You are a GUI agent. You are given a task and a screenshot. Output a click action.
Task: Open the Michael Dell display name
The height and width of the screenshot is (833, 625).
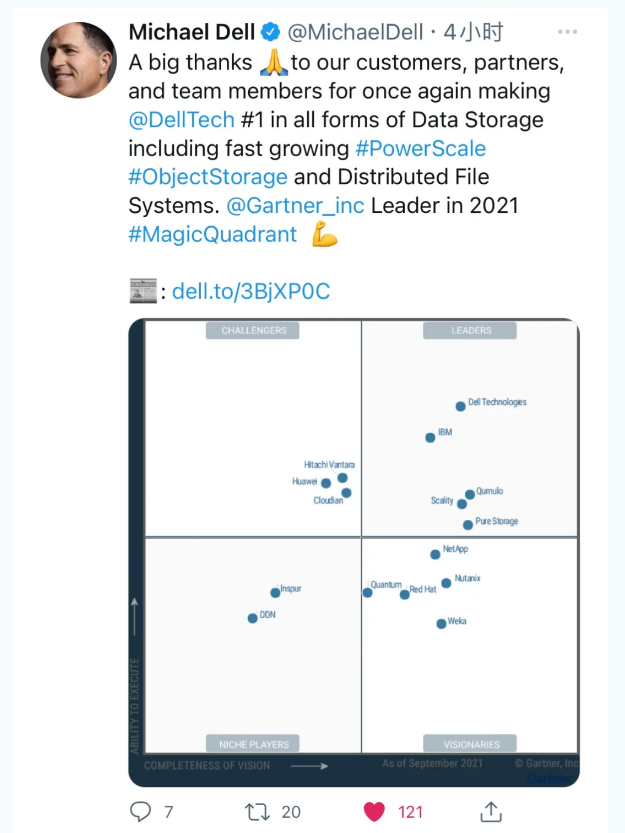pos(192,33)
